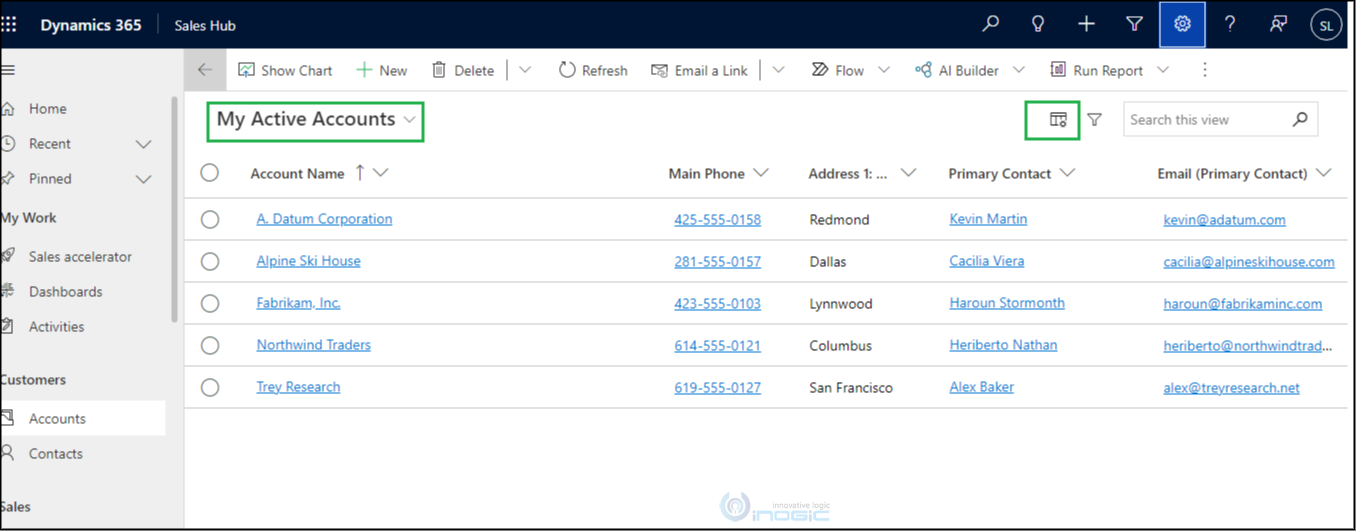Open Address 1 column options chevron
The height and width of the screenshot is (531, 1356).
[x=908, y=173]
